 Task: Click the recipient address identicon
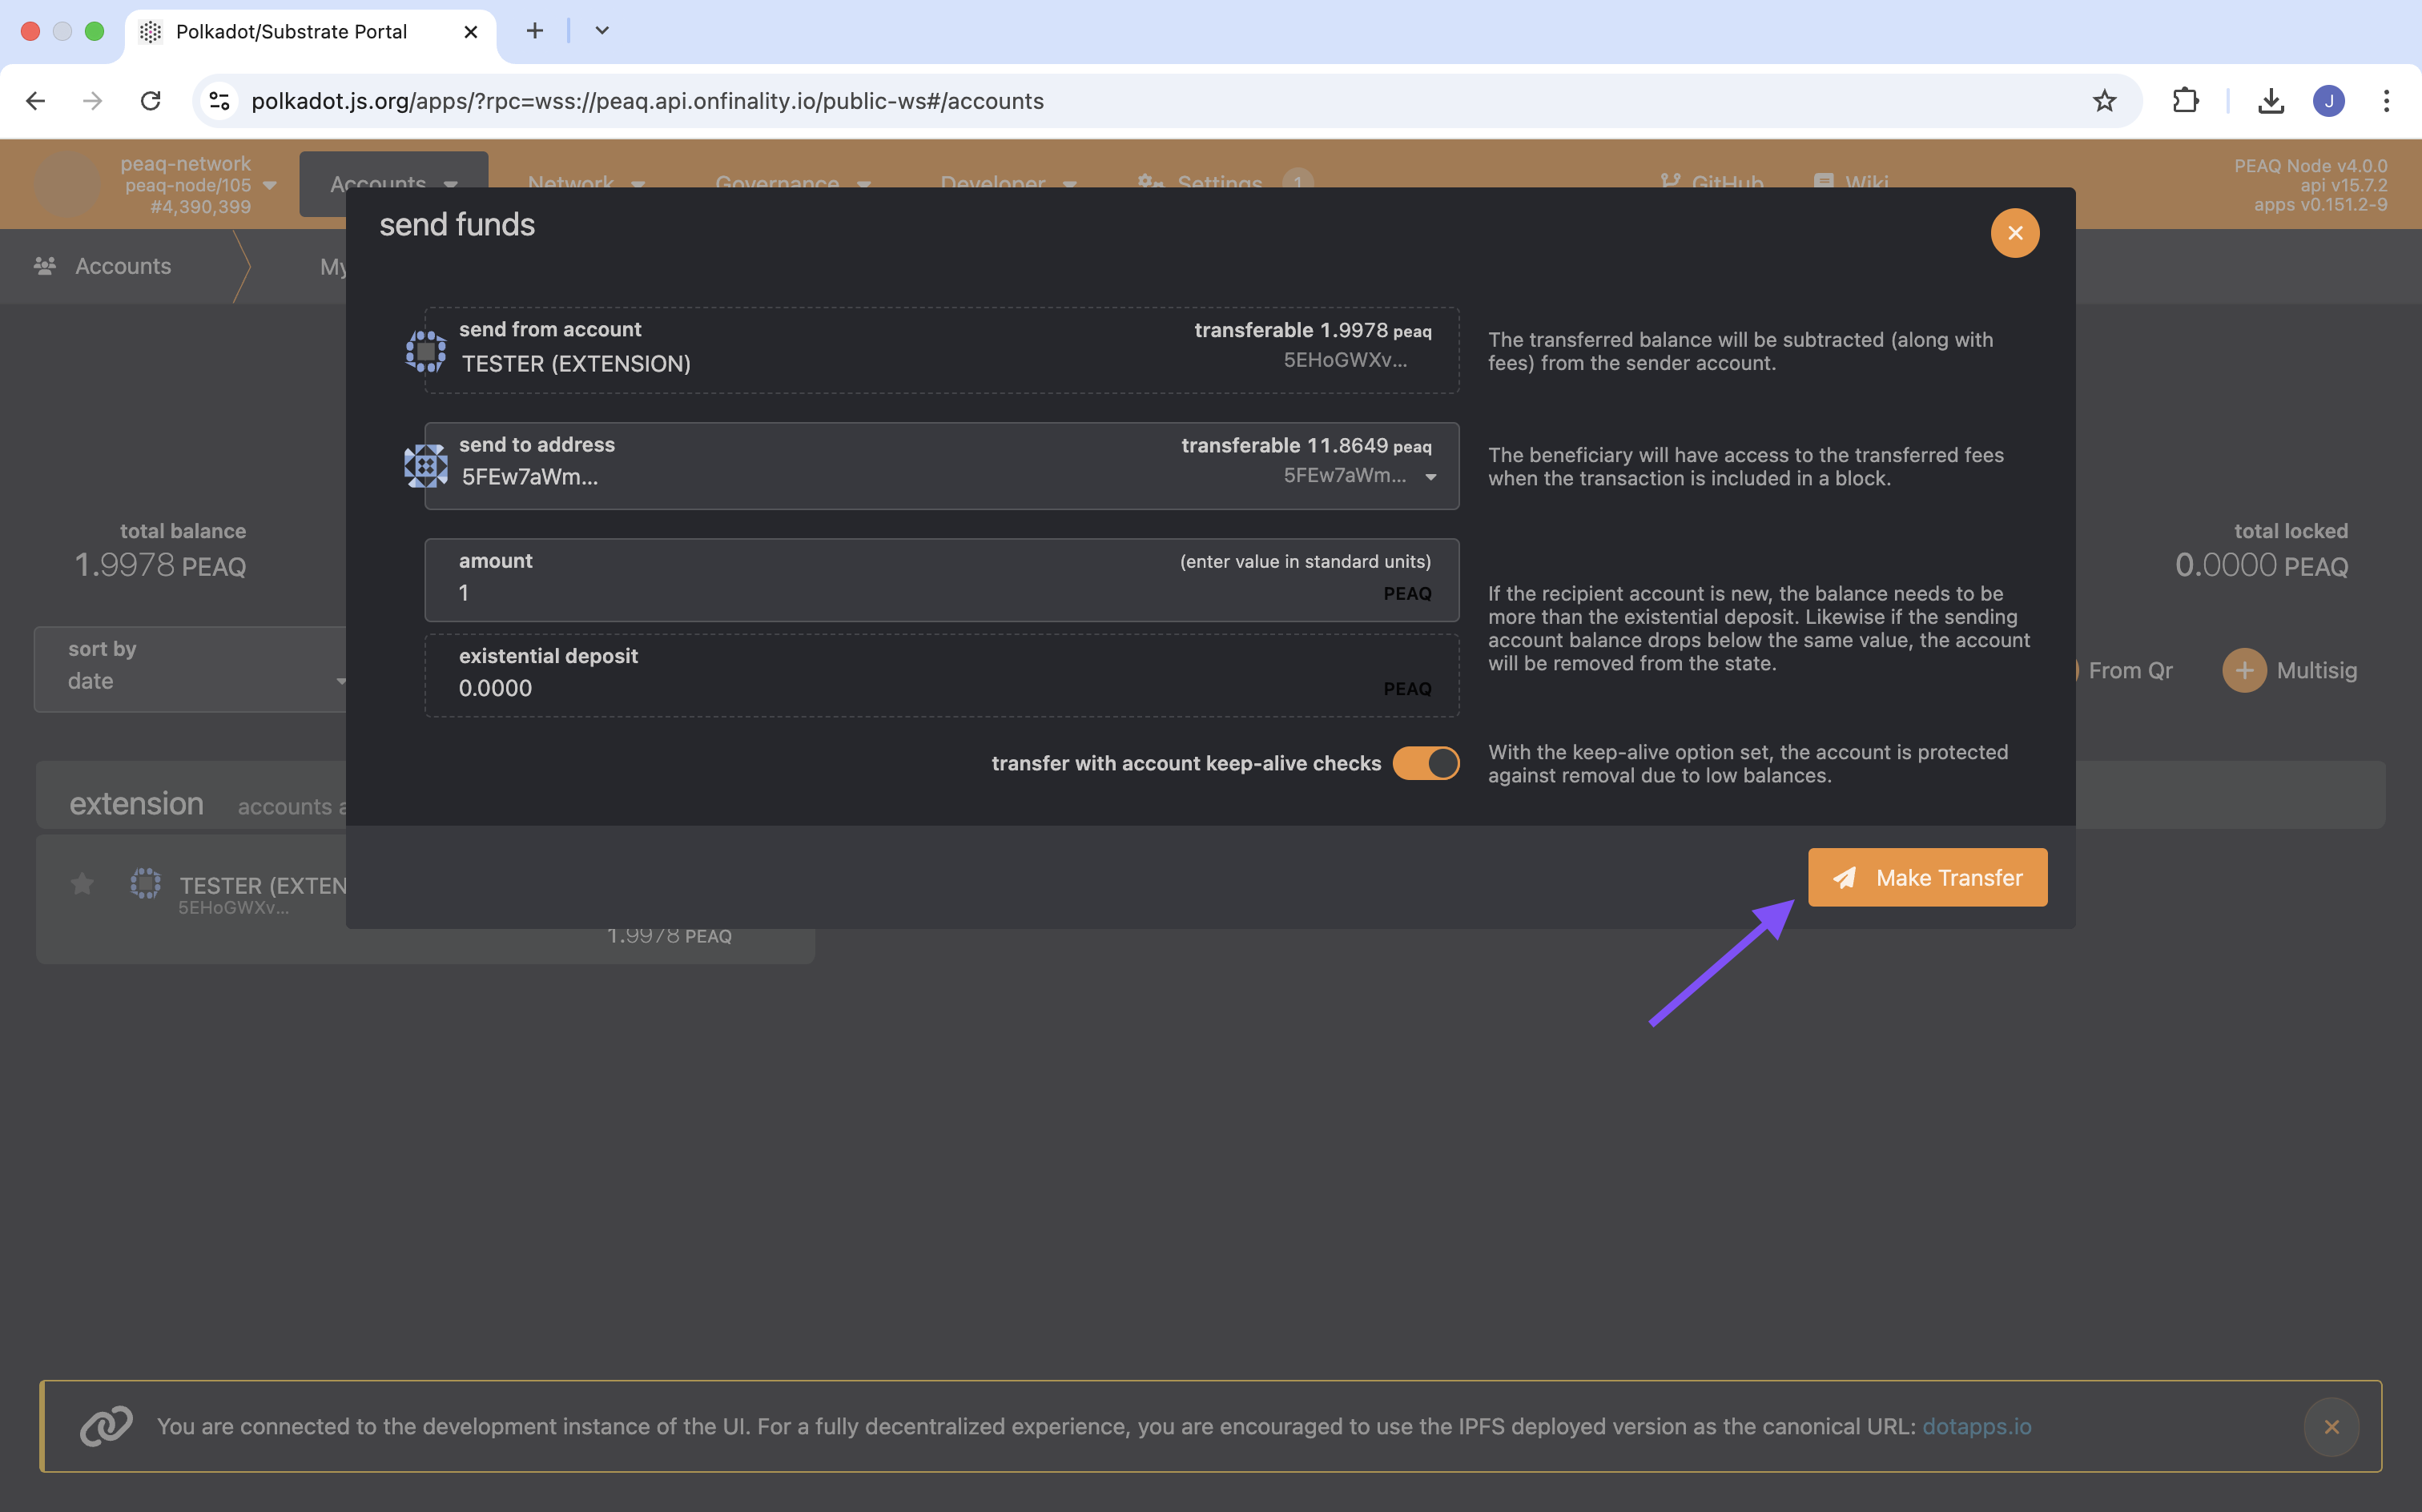coord(425,466)
